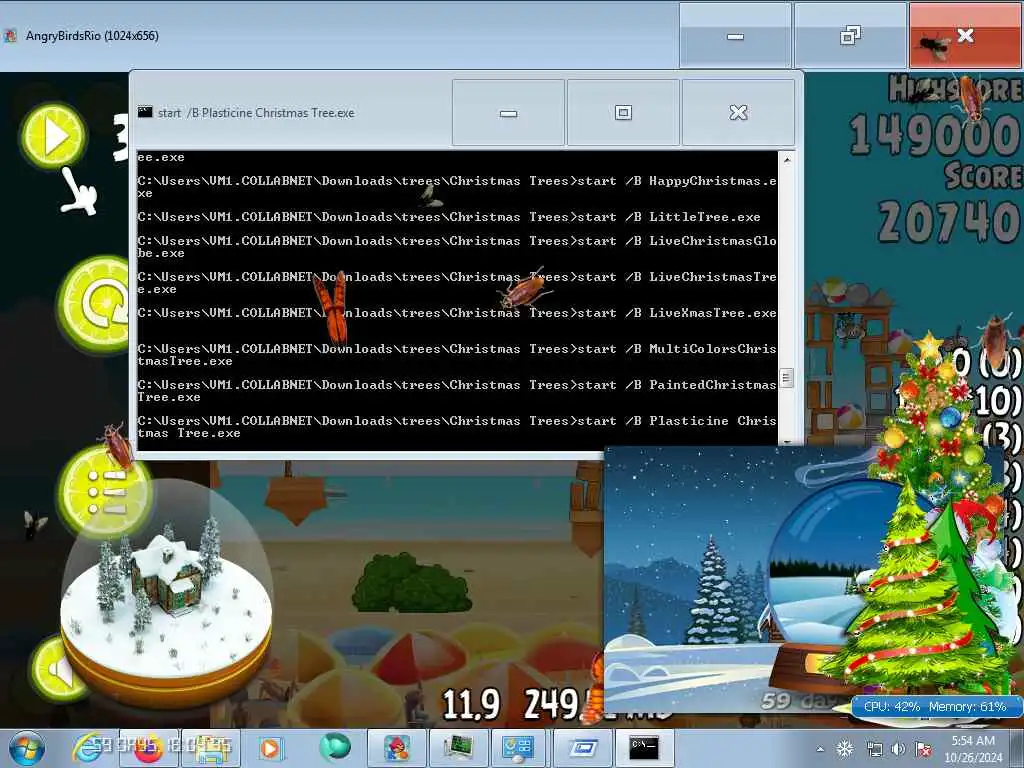Open the system monitor taskbar icon
1024x768 pixels.
458,748
